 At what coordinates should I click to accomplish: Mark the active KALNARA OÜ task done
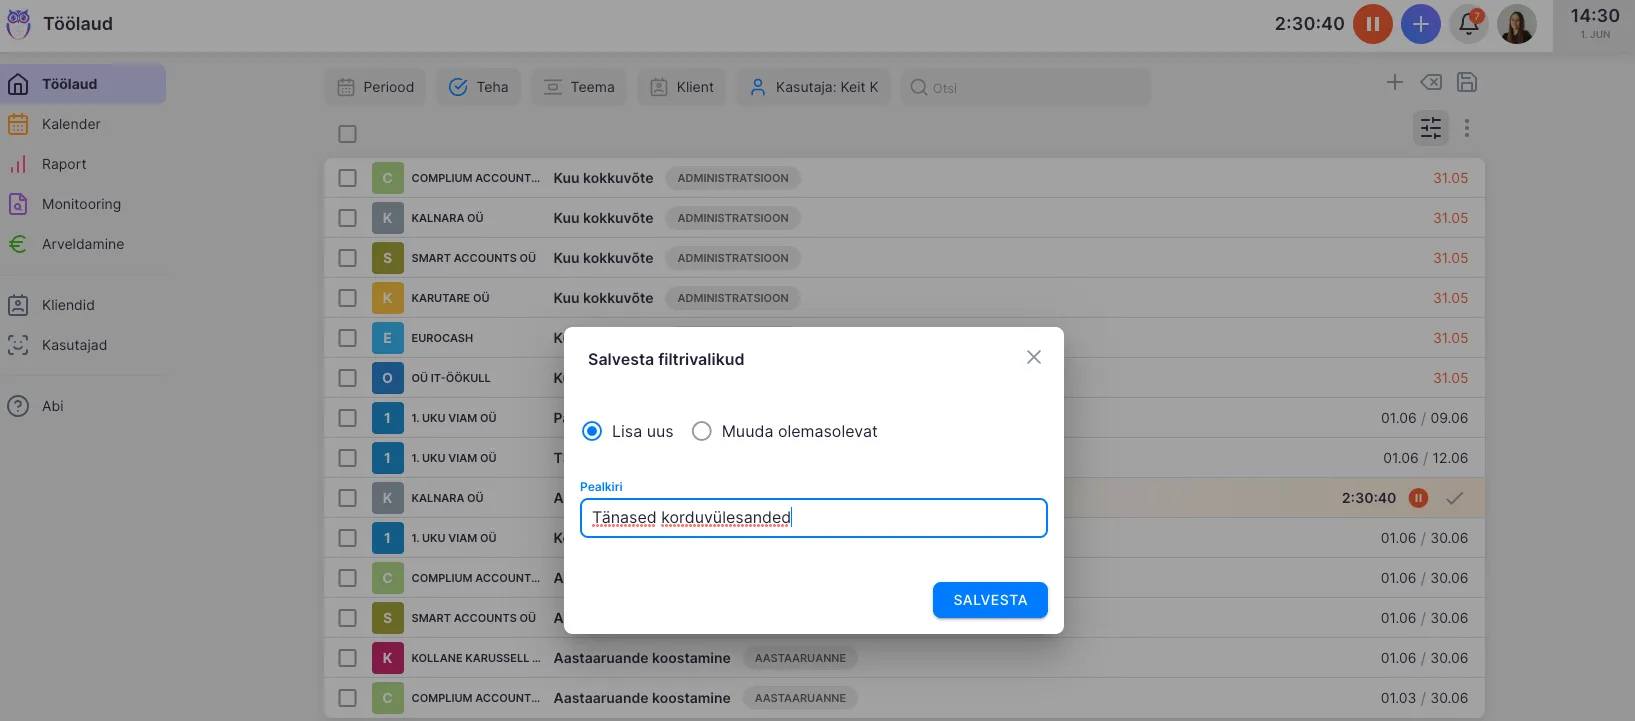tap(1455, 498)
